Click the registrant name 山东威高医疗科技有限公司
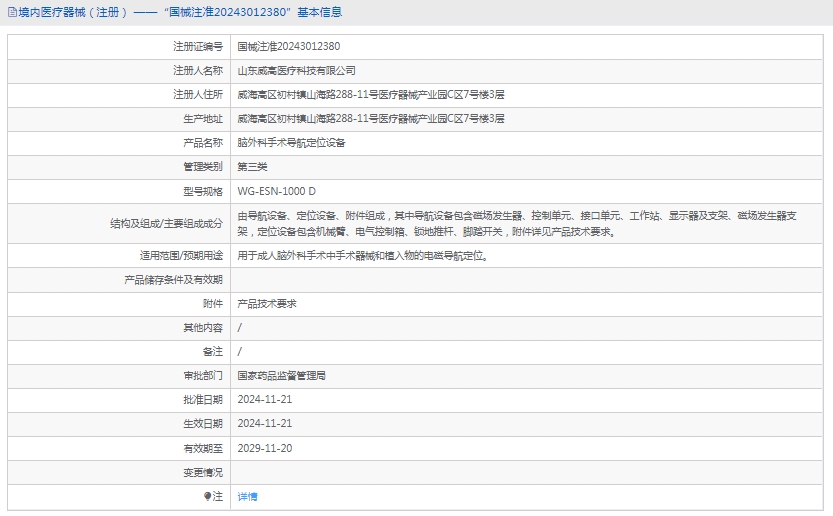The image size is (833, 516). 296,71
